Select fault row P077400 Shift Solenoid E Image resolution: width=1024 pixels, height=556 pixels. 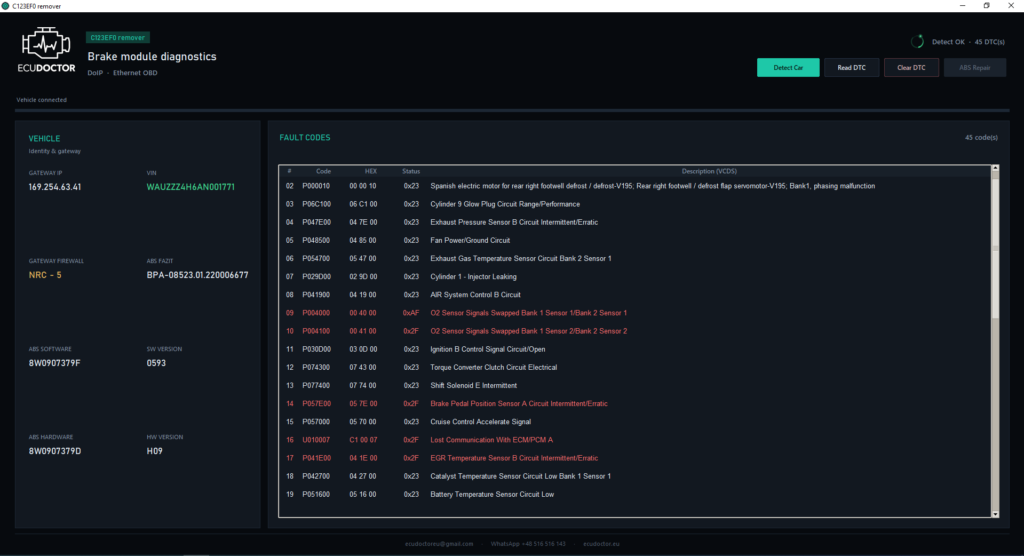[635, 385]
